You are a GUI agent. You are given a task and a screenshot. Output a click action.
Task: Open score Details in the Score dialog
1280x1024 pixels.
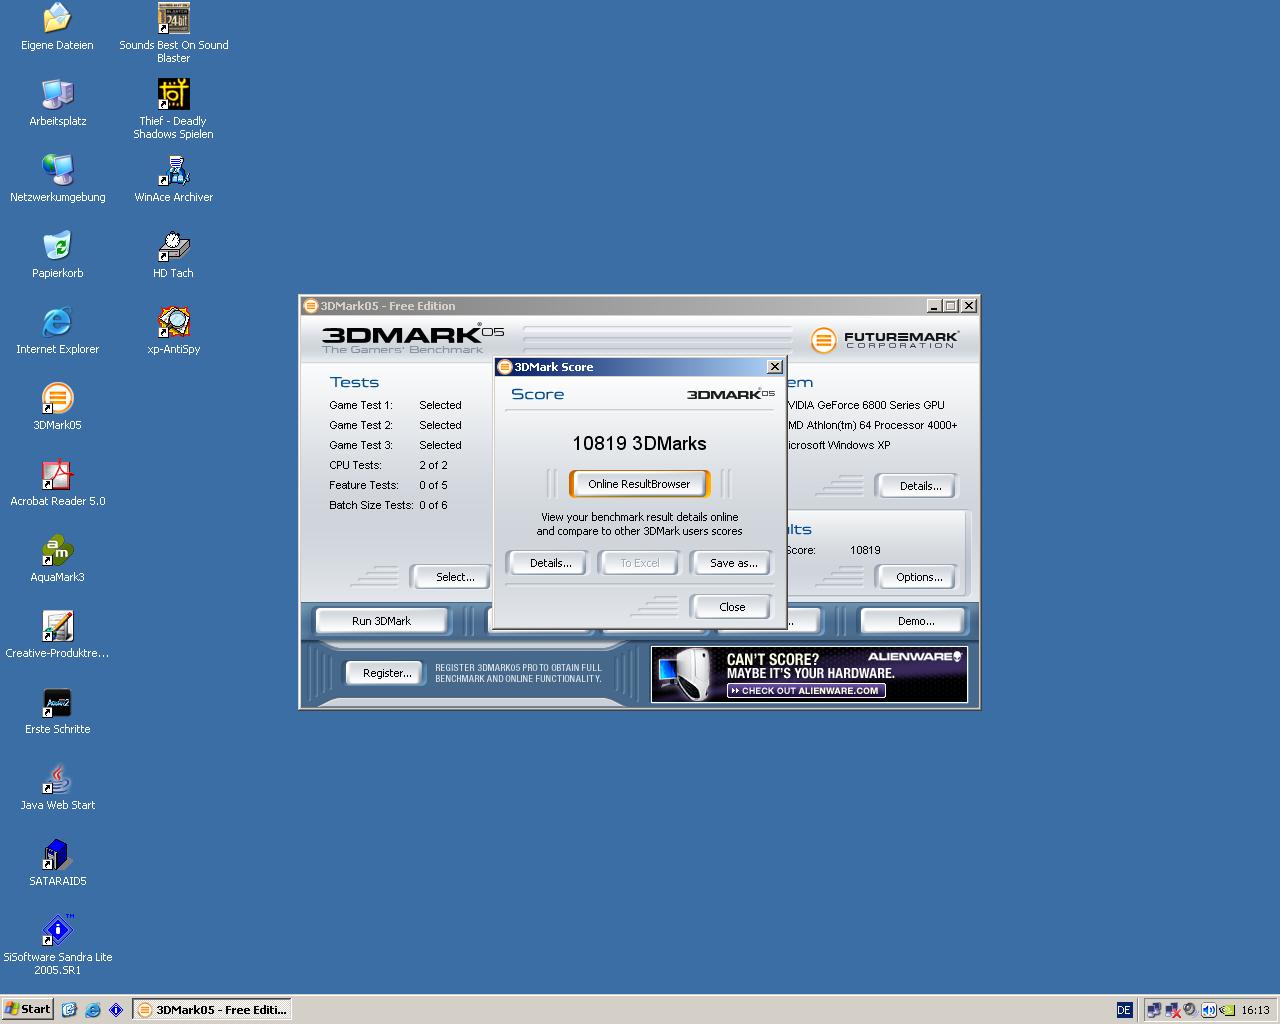550,563
